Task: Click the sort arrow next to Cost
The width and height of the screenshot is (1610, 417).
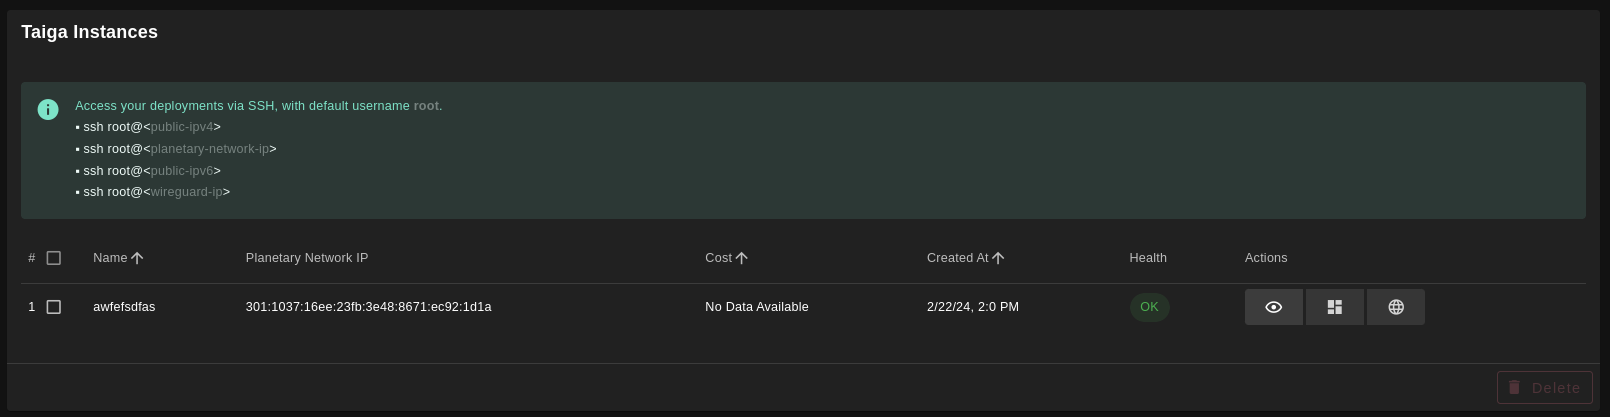Action: click(741, 258)
